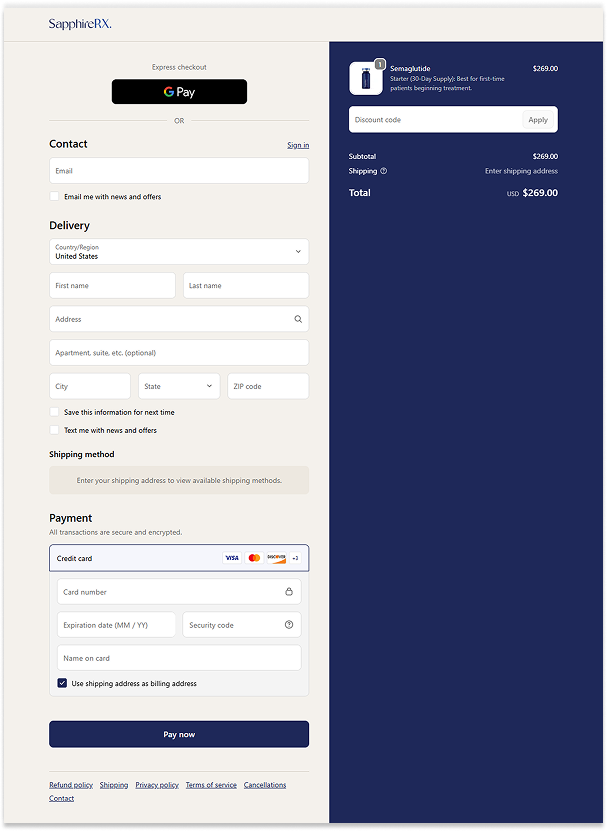Screen dimensions: 607x831
Task: Focus the Last name field
Action: (246, 286)
